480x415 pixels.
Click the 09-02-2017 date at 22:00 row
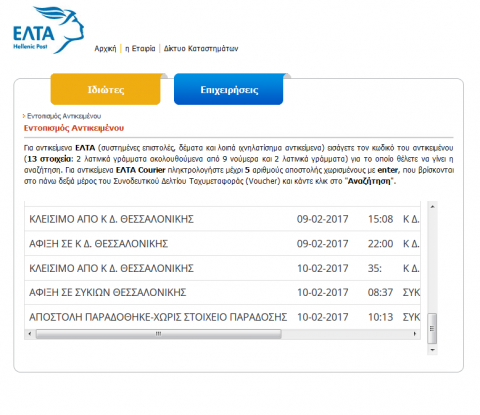pos(322,244)
